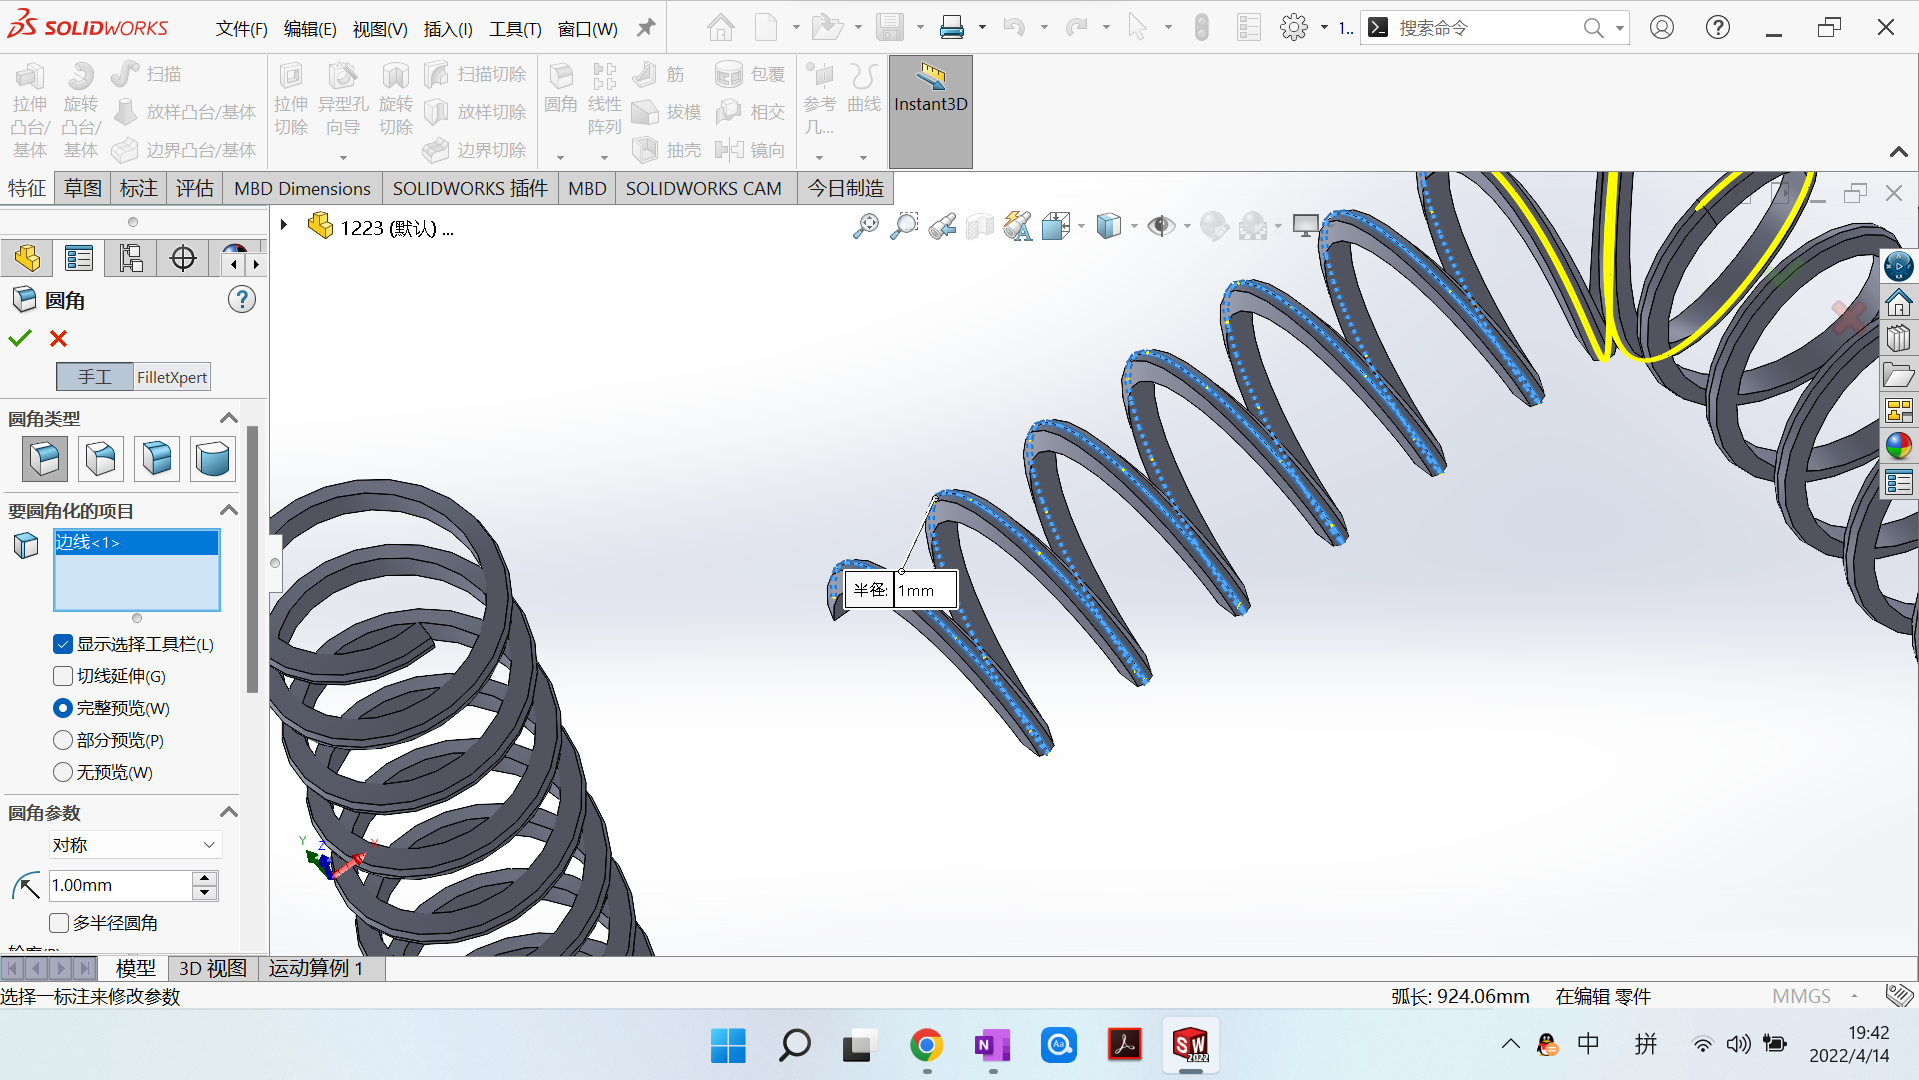
Task: Increase radius with up spinner arrow
Action: (205, 878)
